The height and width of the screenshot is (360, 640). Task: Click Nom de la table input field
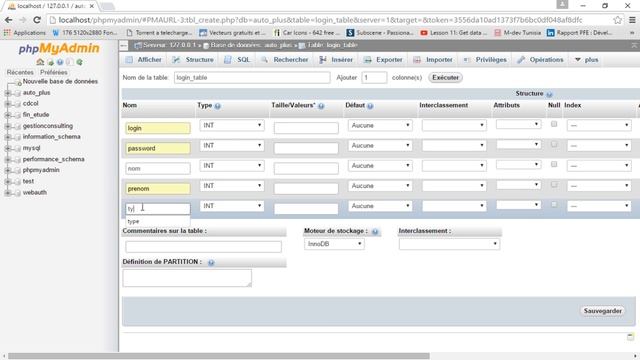pyautogui.click(x=252, y=78)
